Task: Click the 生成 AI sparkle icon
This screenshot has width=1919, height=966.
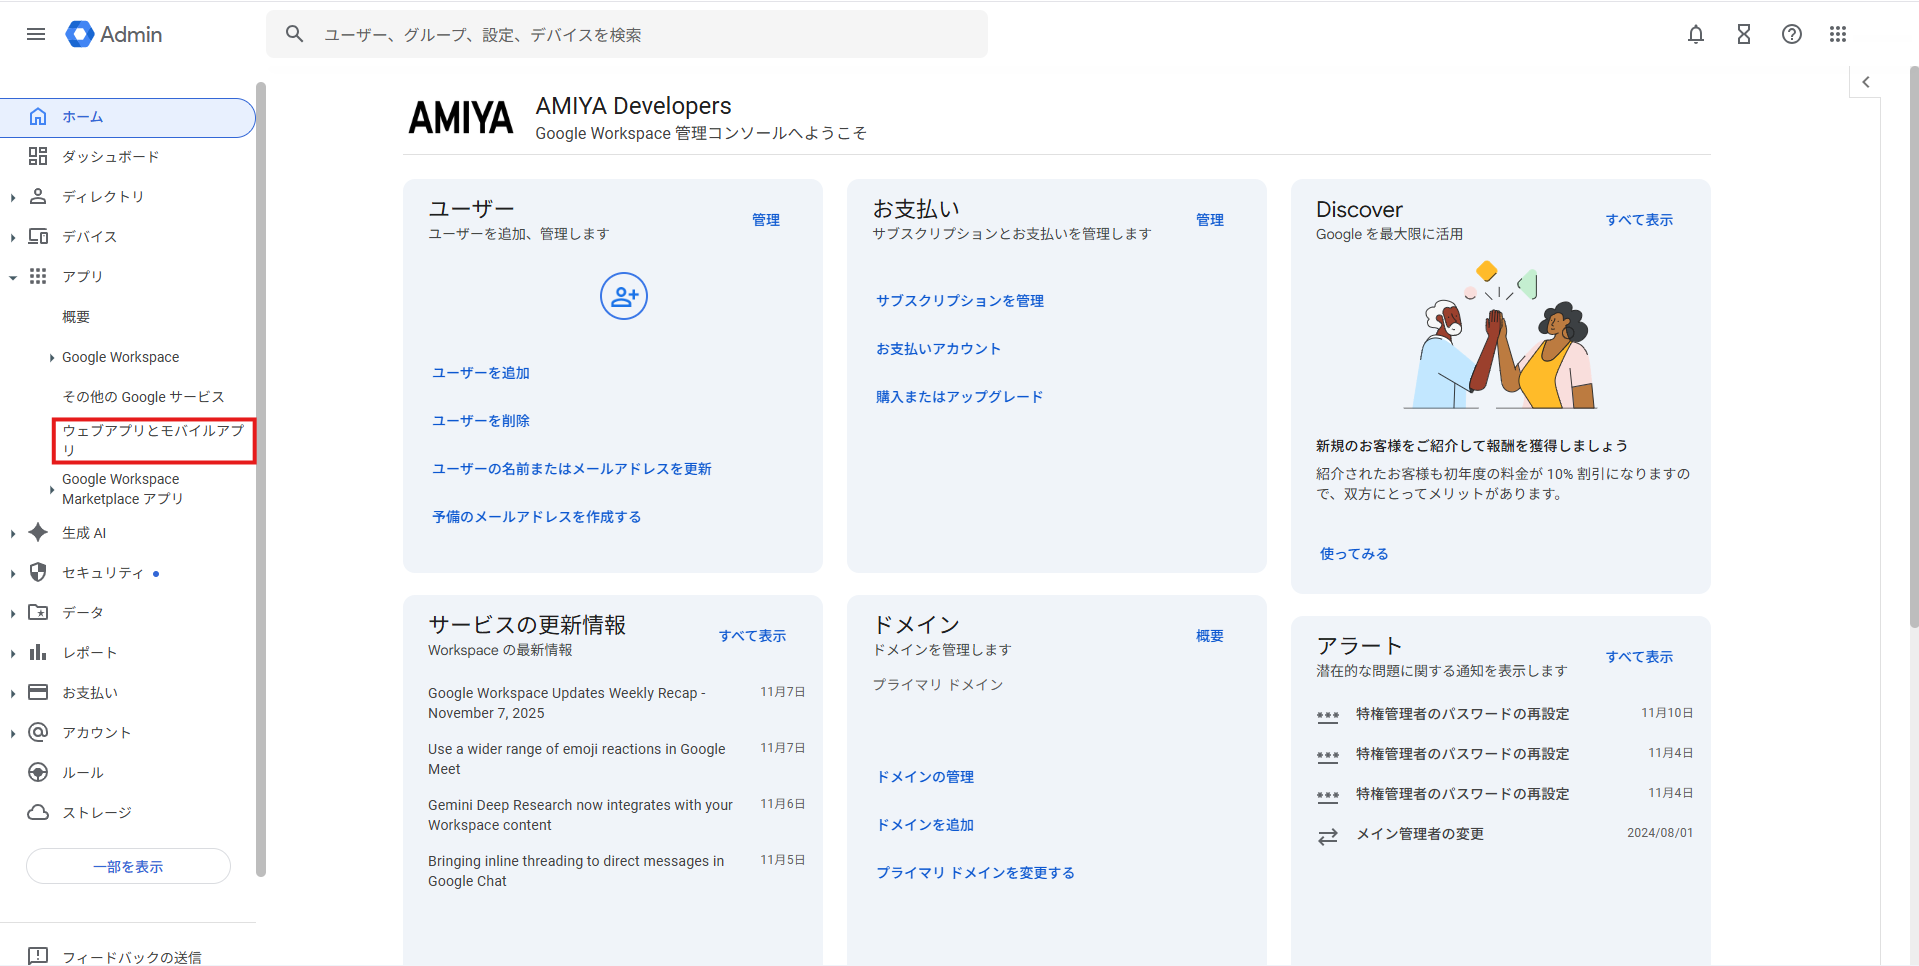Action: (38, 532)
